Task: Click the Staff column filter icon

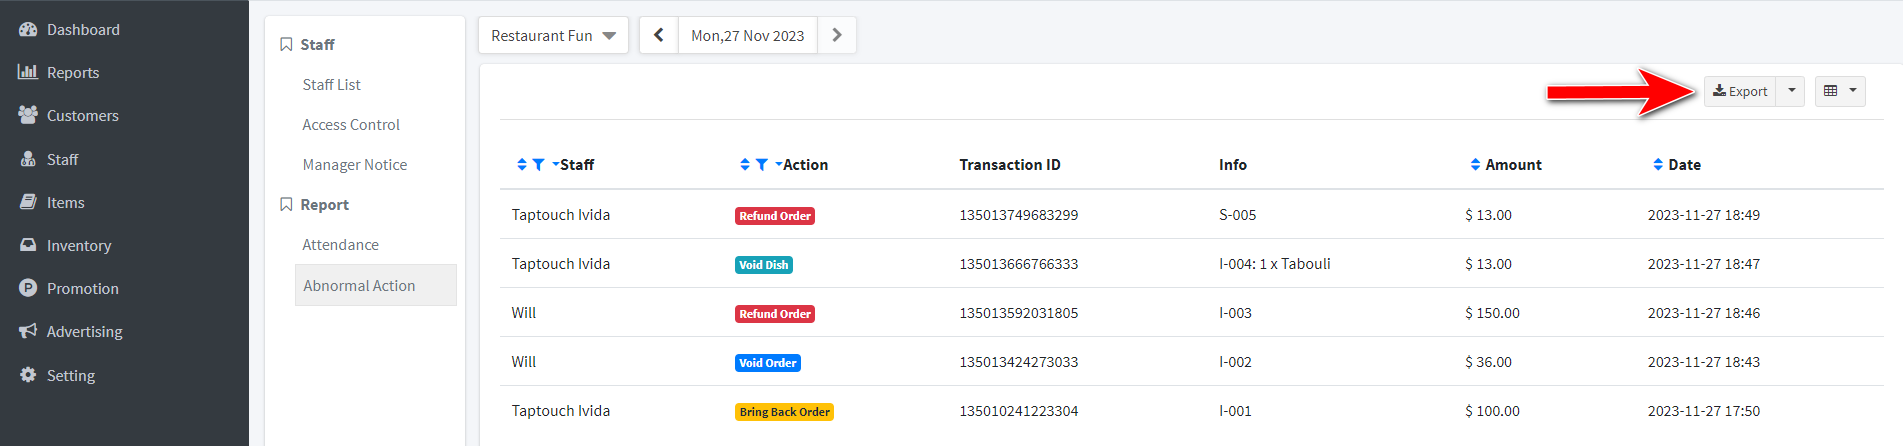Action: pos(539,165)
